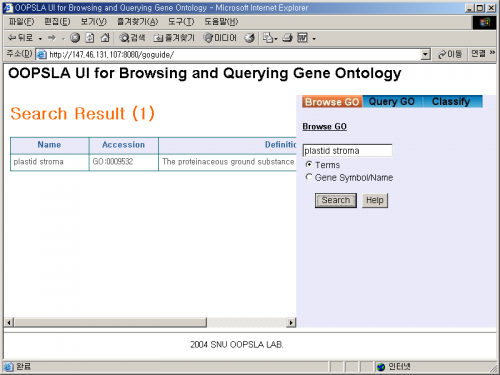Image resolution: width=500 pixels, height=375 pixels.
Task: Click the Search Result (1) heading
Action: point(82,114)
